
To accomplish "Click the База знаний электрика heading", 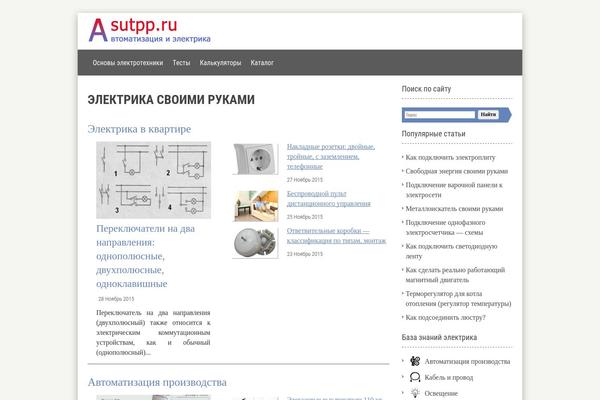I will 439,337.
